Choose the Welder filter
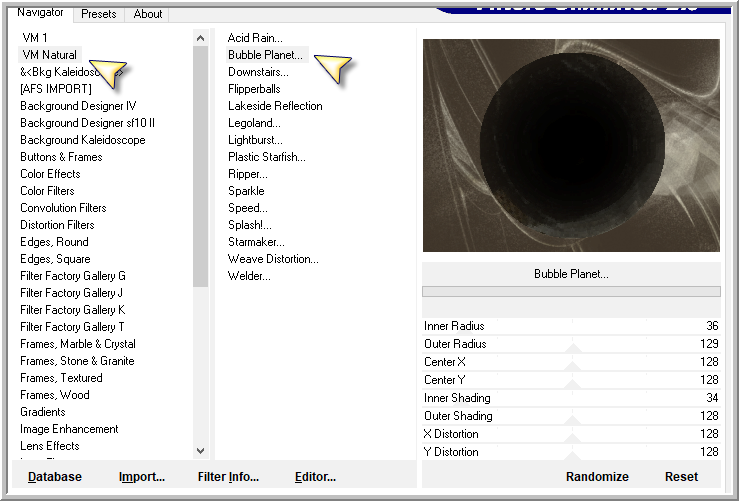Screen dimensions: 739x501 click(249, 276)
